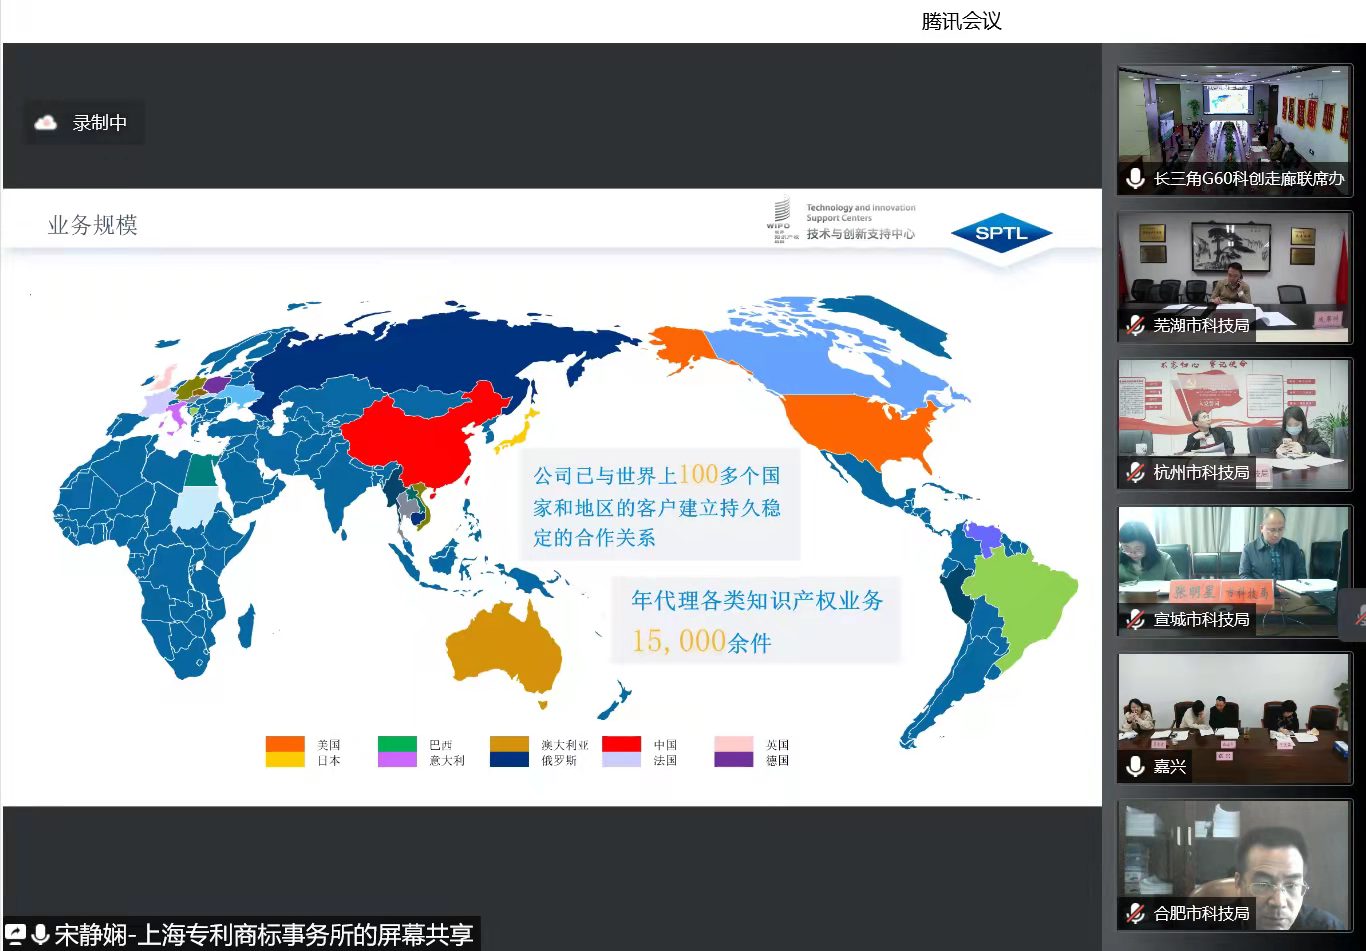Image resolution: width=1366 pixels, height=951 pixels.
Task: Click the muted mic icon for 宣城市科技局
Action: click(x=1135, y=619)
